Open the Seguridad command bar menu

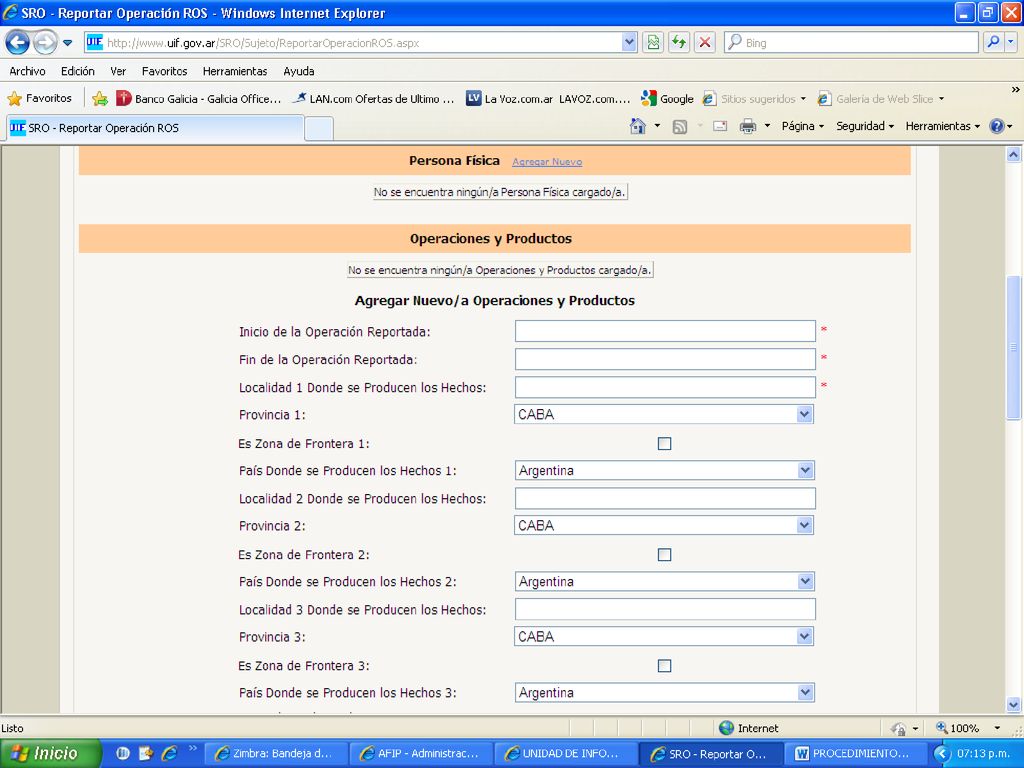tap(865, 126)
